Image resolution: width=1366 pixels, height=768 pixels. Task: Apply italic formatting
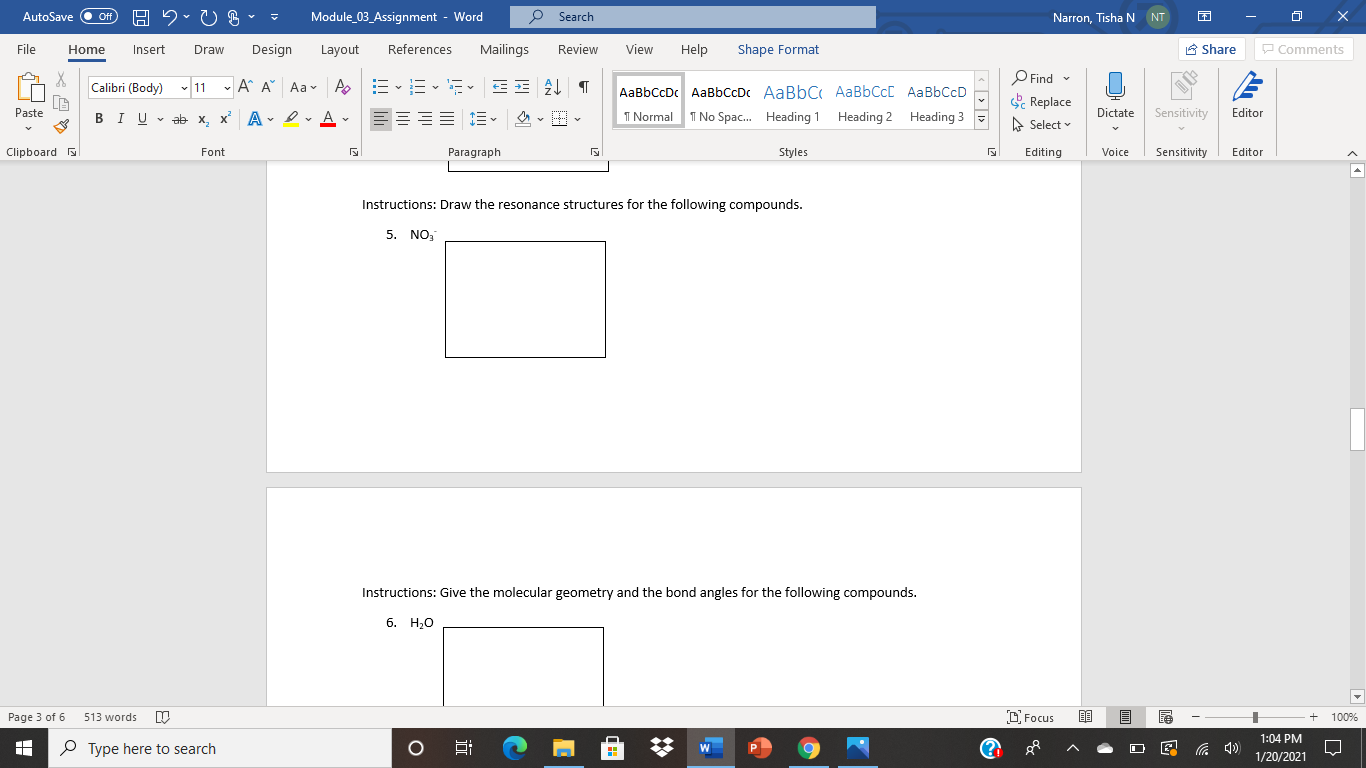pos(119,117)
